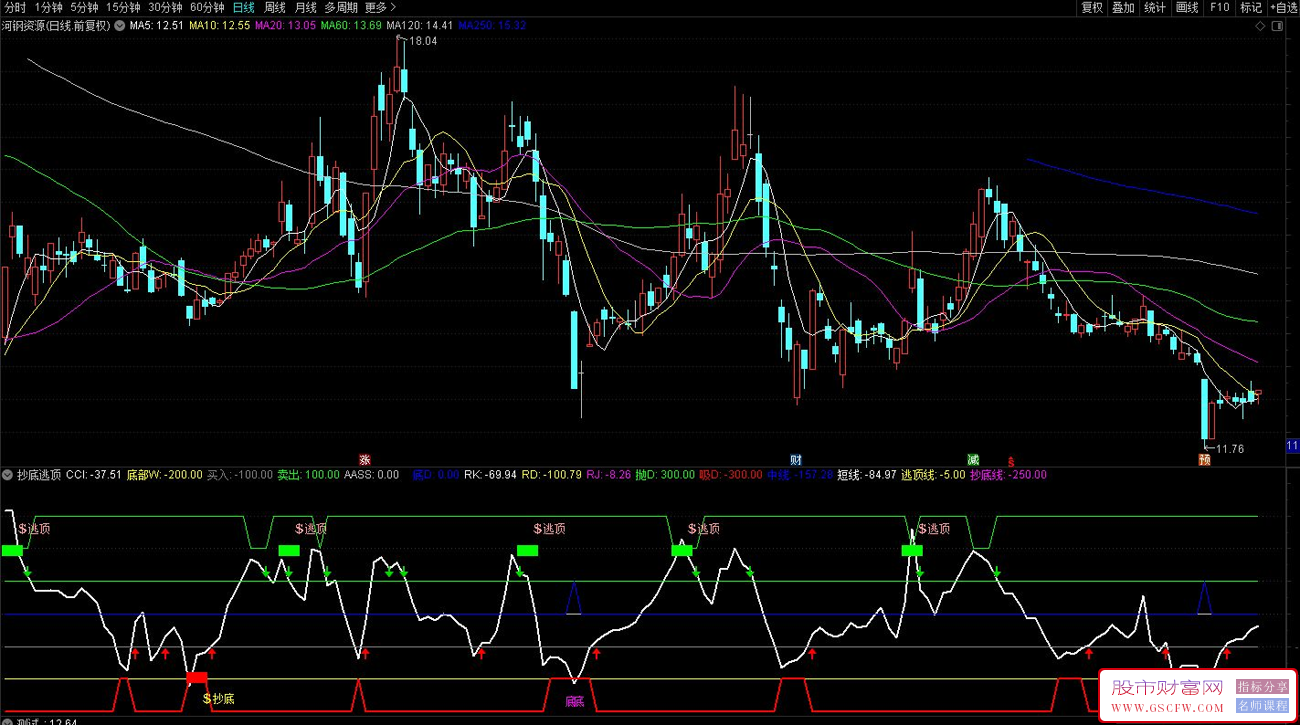The width and height of the screenshot is (1300, 725).
Task: Click the 18.04 high price label
Action: click(x=422, y=41)
